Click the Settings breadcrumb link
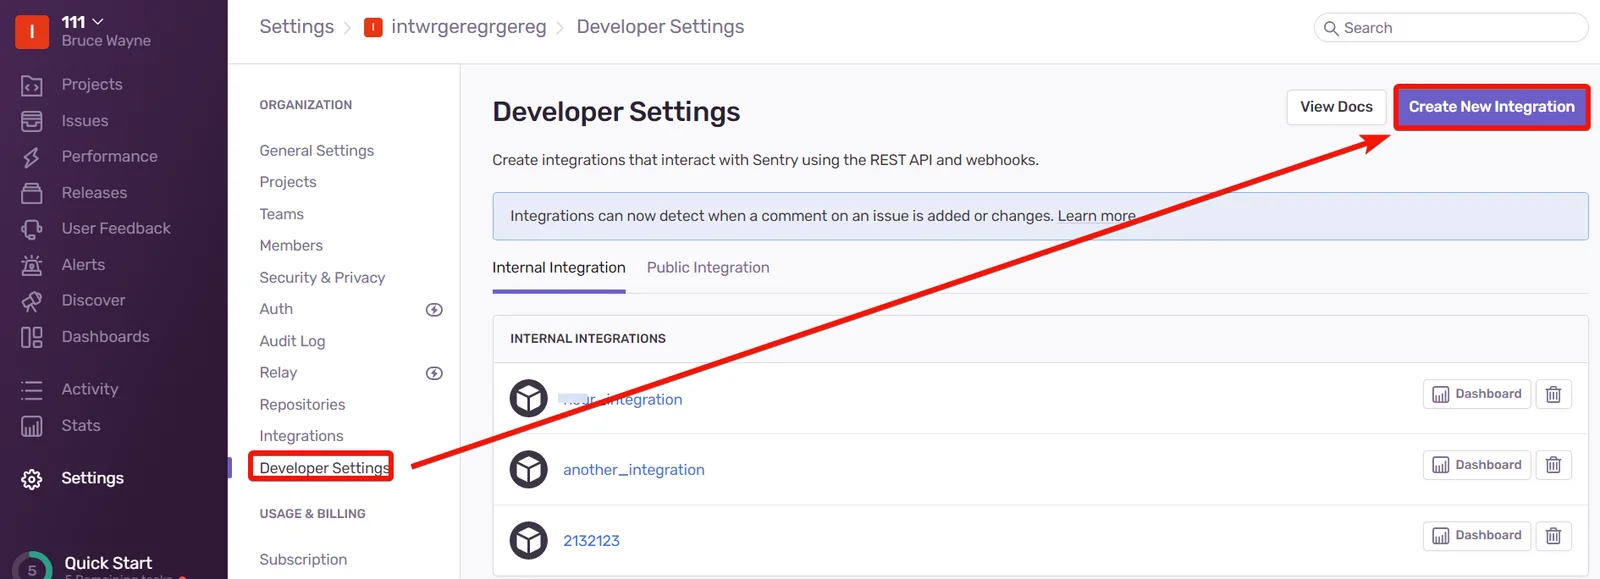1600x579 pixels. (x=297, y=27)
